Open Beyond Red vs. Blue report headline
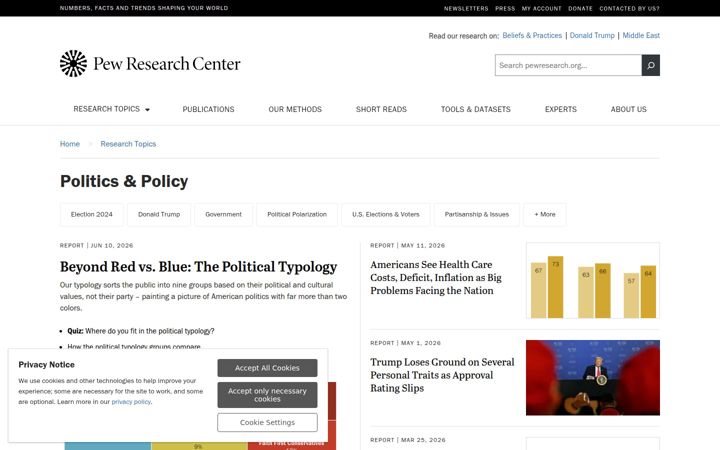 pyautogui.click(x=198, y=267)
